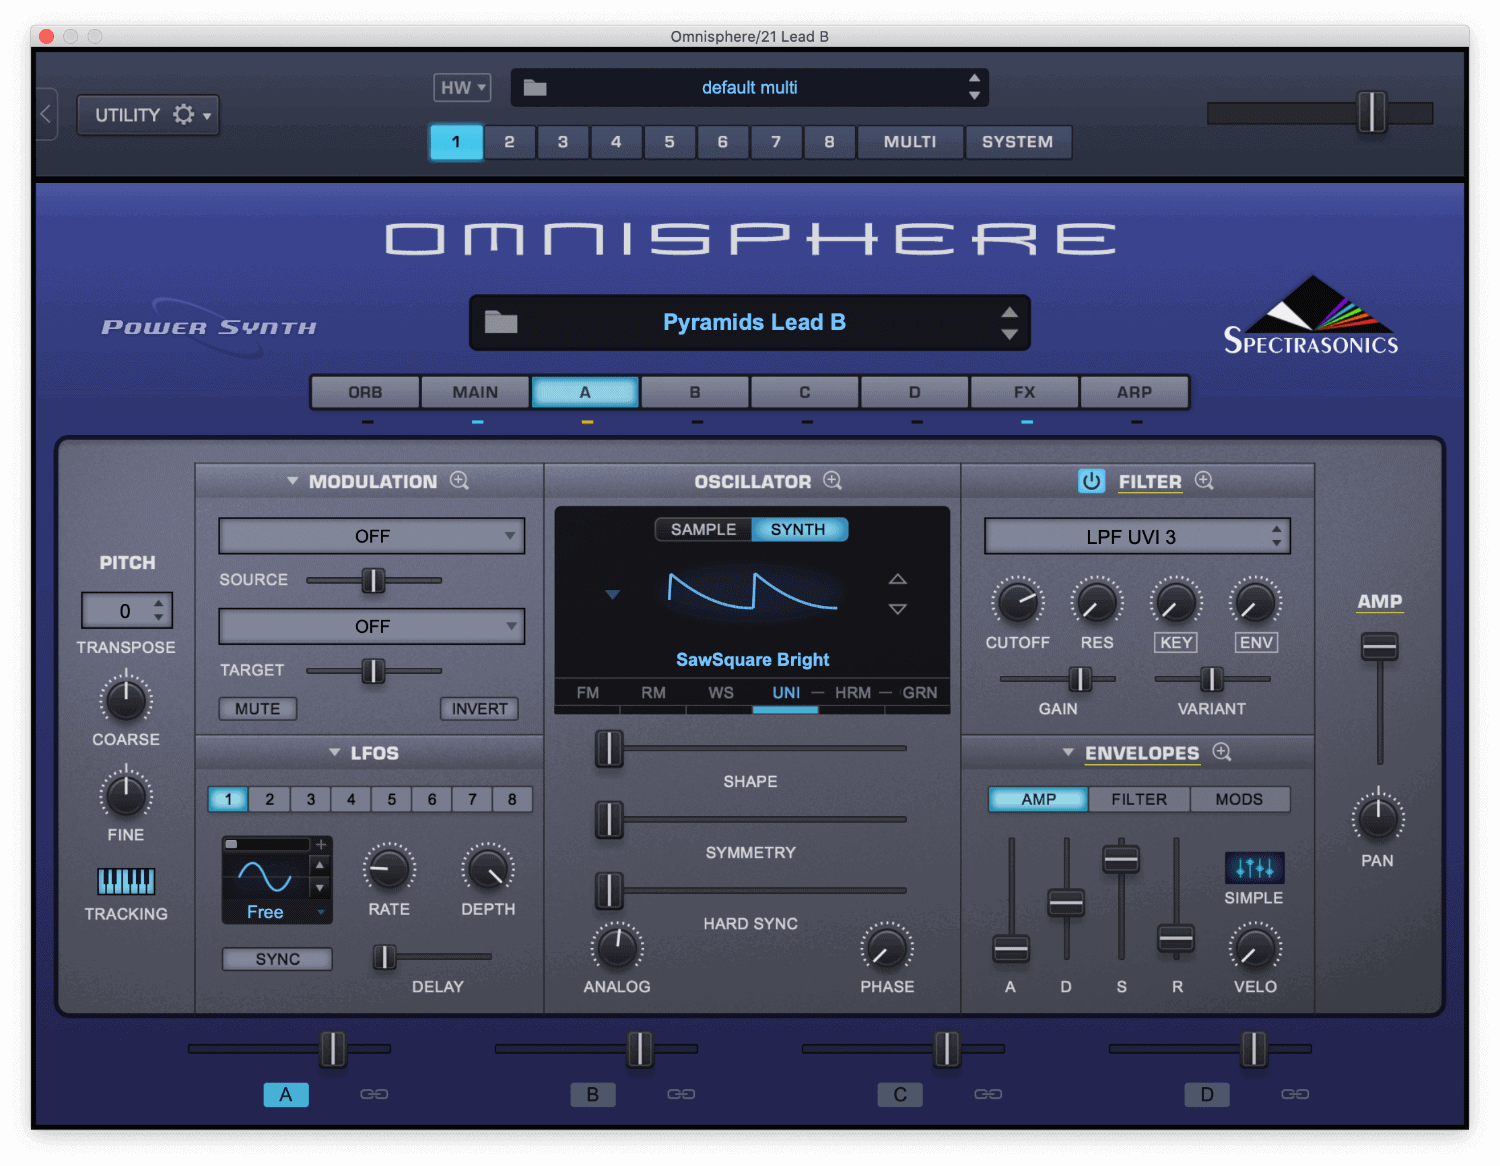The image size is (1500, 1166).
Task: Open the LPF UVI 3 filter type dropdown
Action: coord(1137,537)
